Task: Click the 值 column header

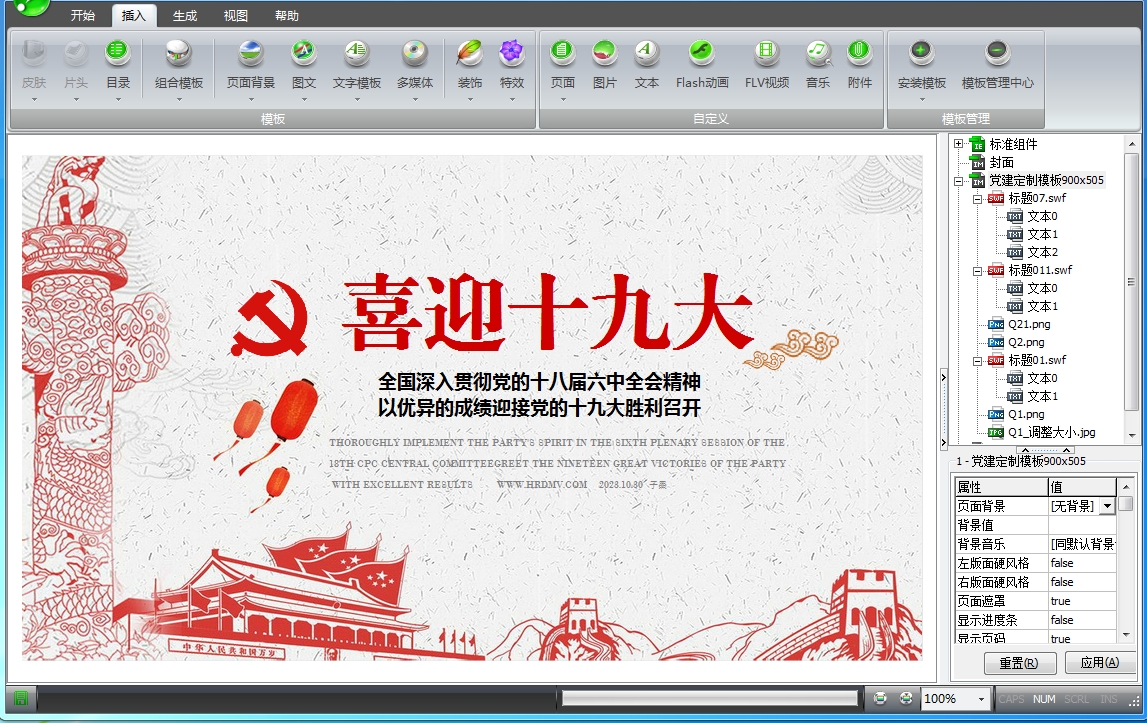Action: pos(1082,487)
